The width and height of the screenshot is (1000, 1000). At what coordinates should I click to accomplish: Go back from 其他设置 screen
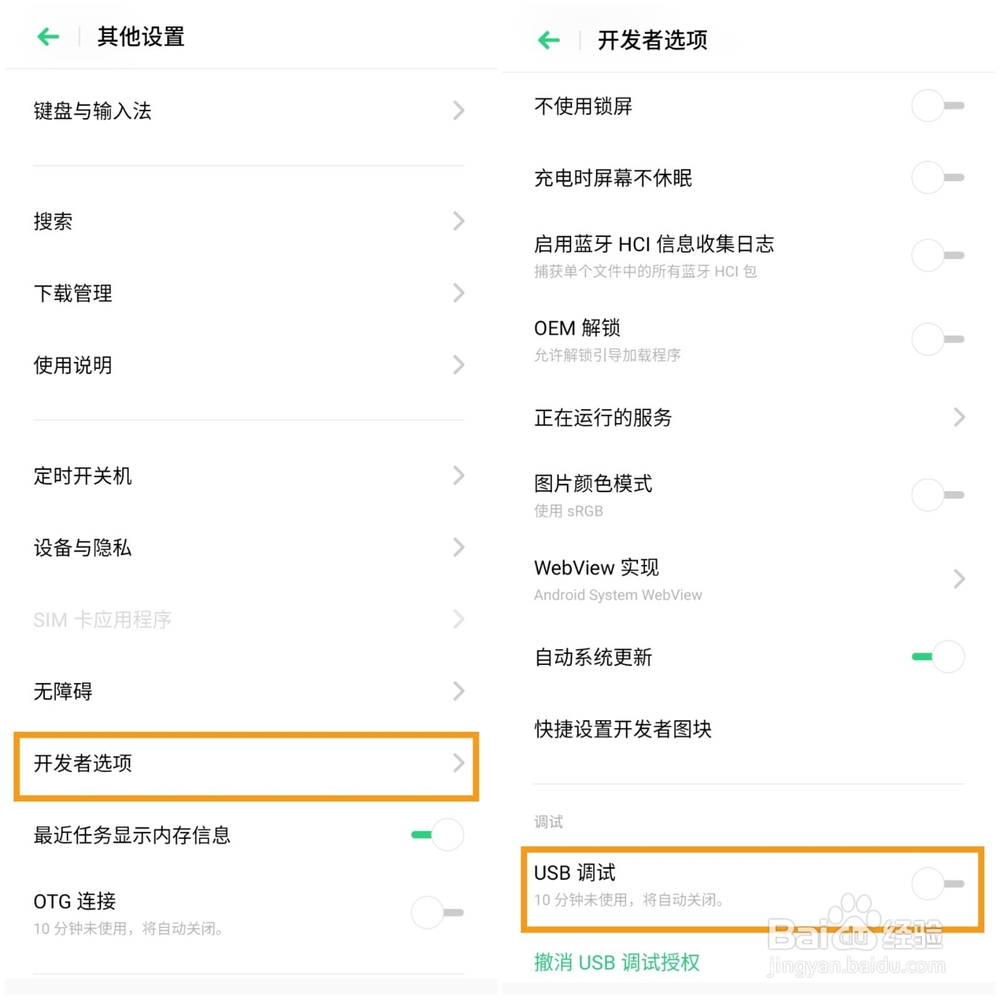click(x=48, y=37)
